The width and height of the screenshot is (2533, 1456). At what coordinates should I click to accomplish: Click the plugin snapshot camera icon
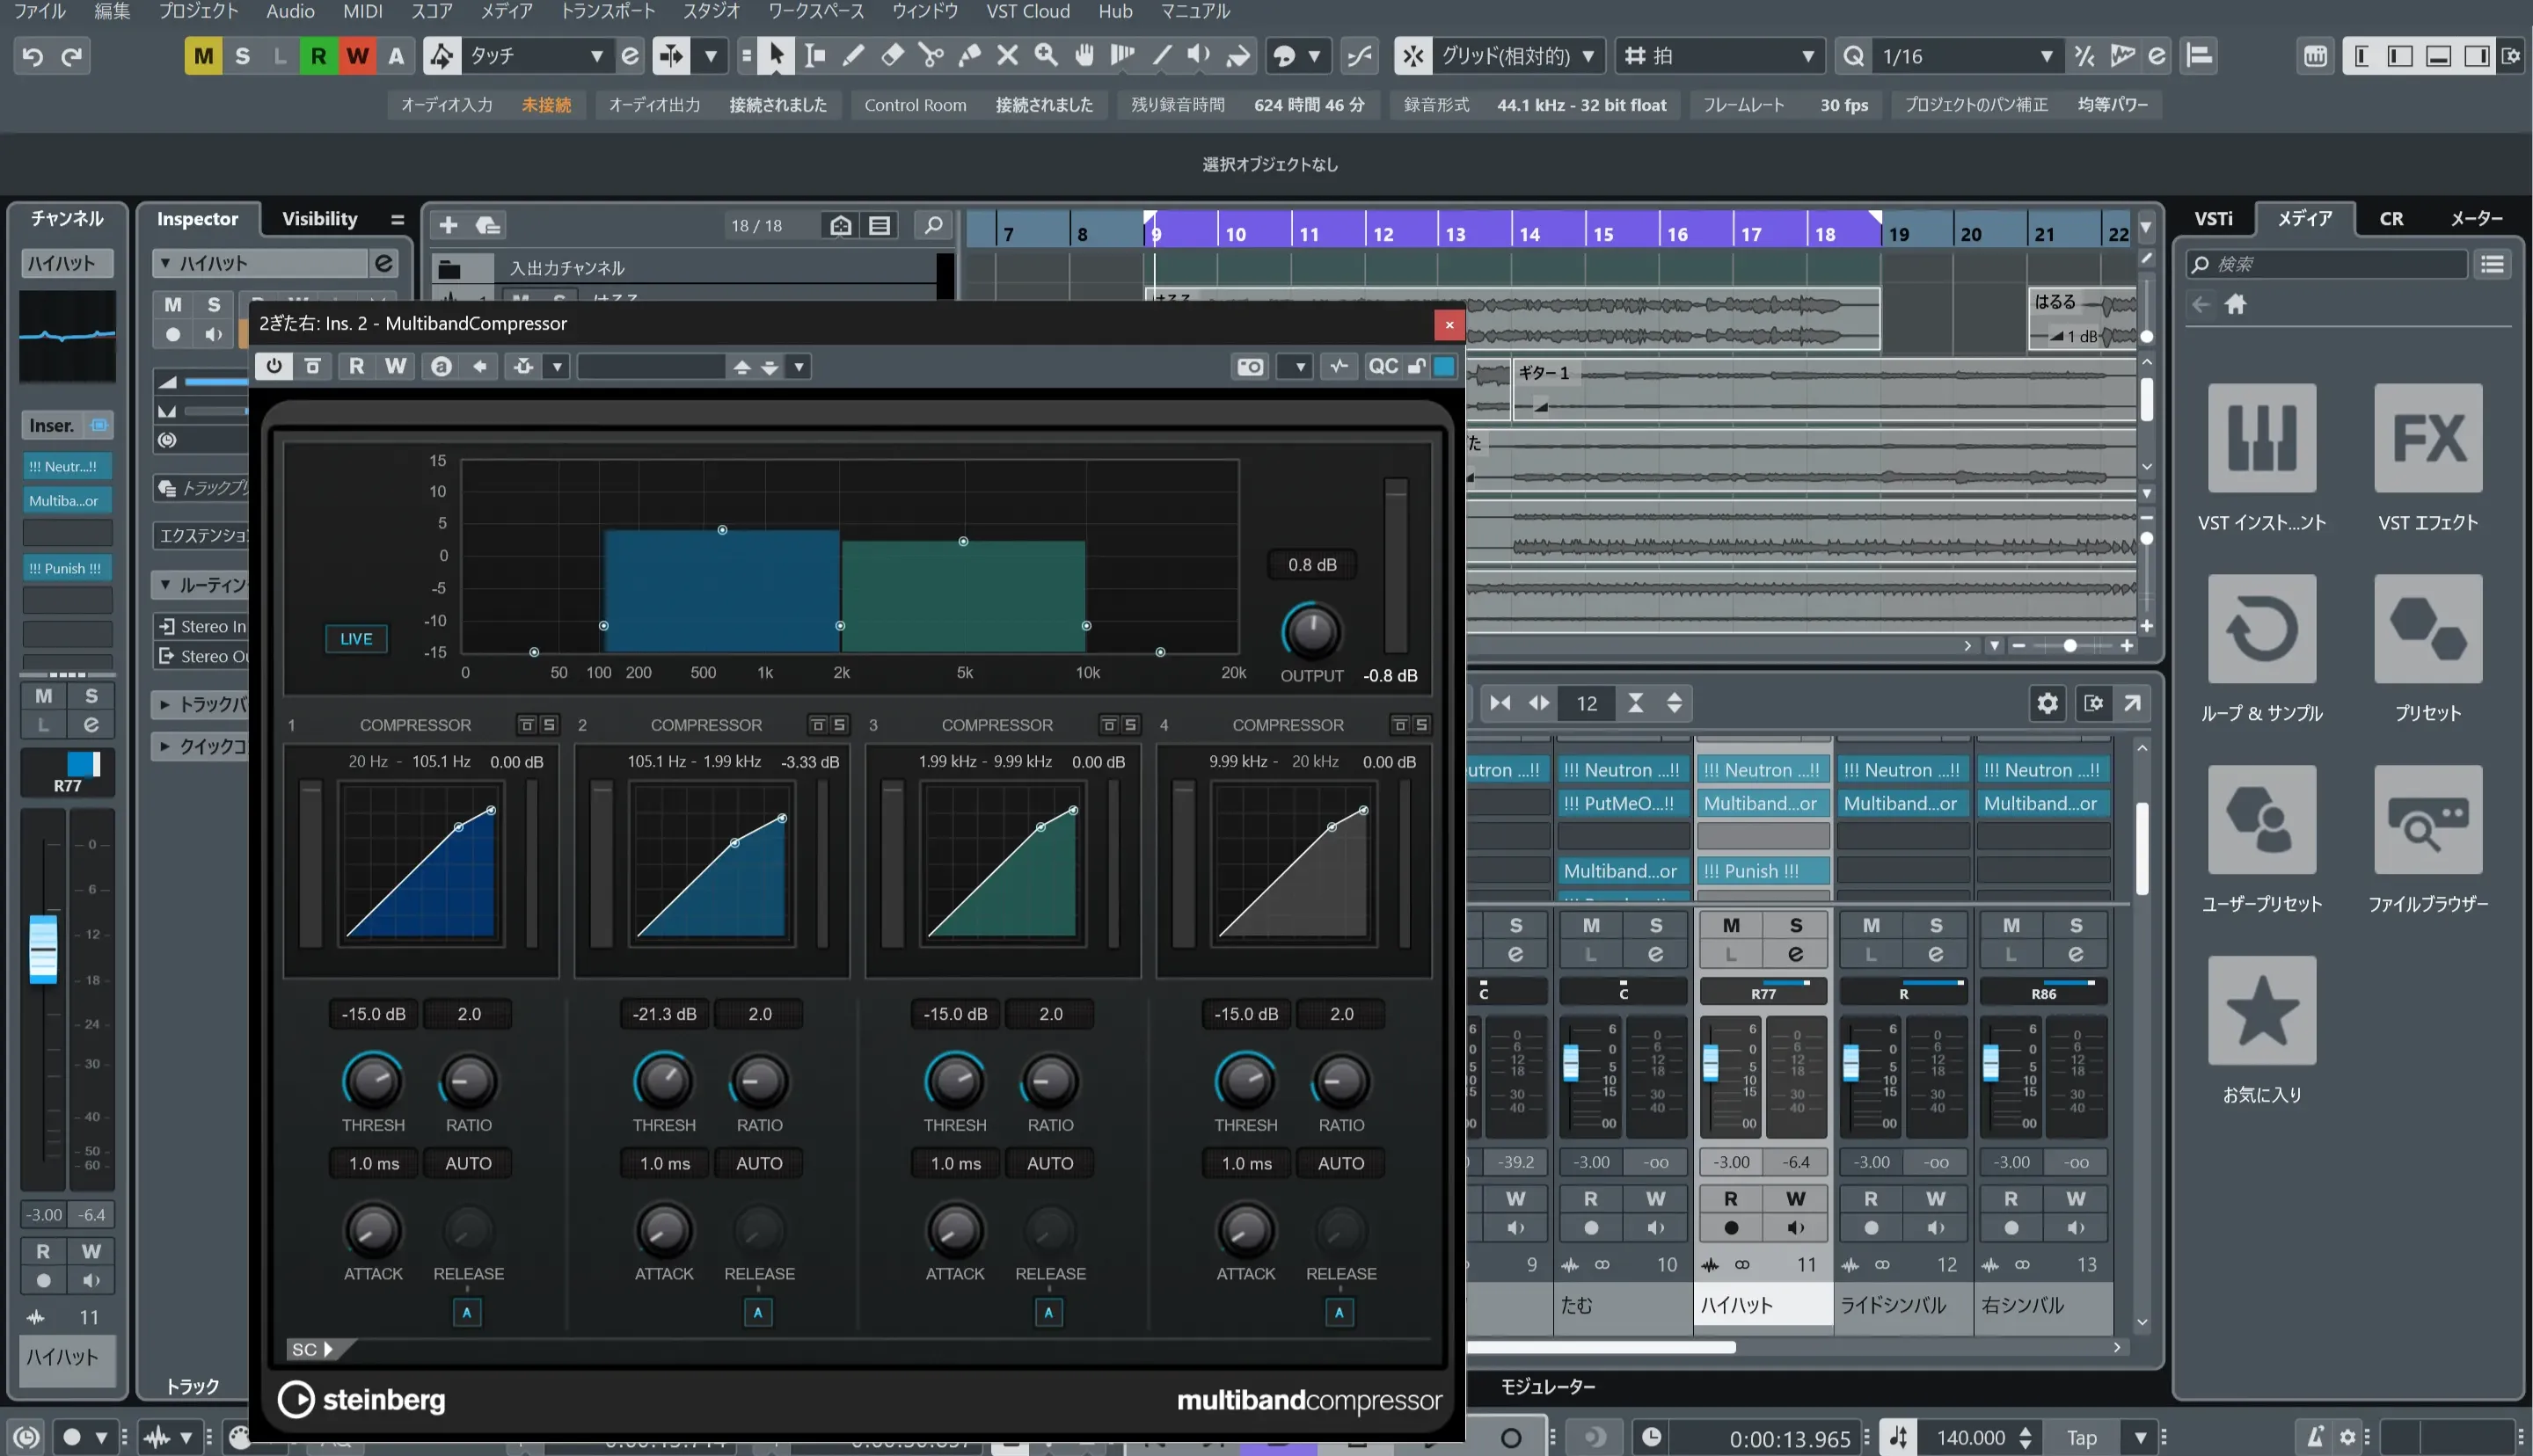pyautogui.click(x=1250, y=367)
